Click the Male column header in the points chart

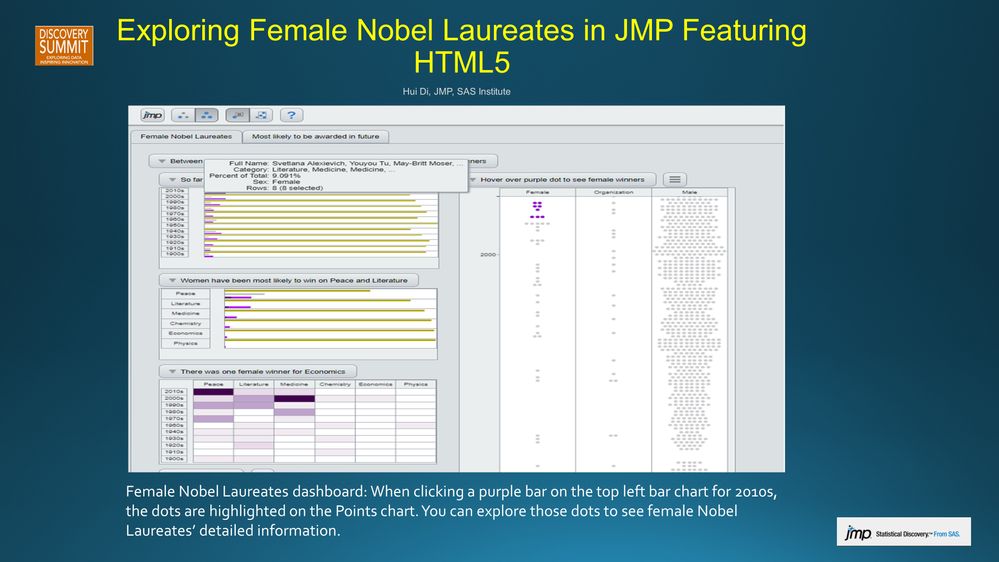coord(689,192)
